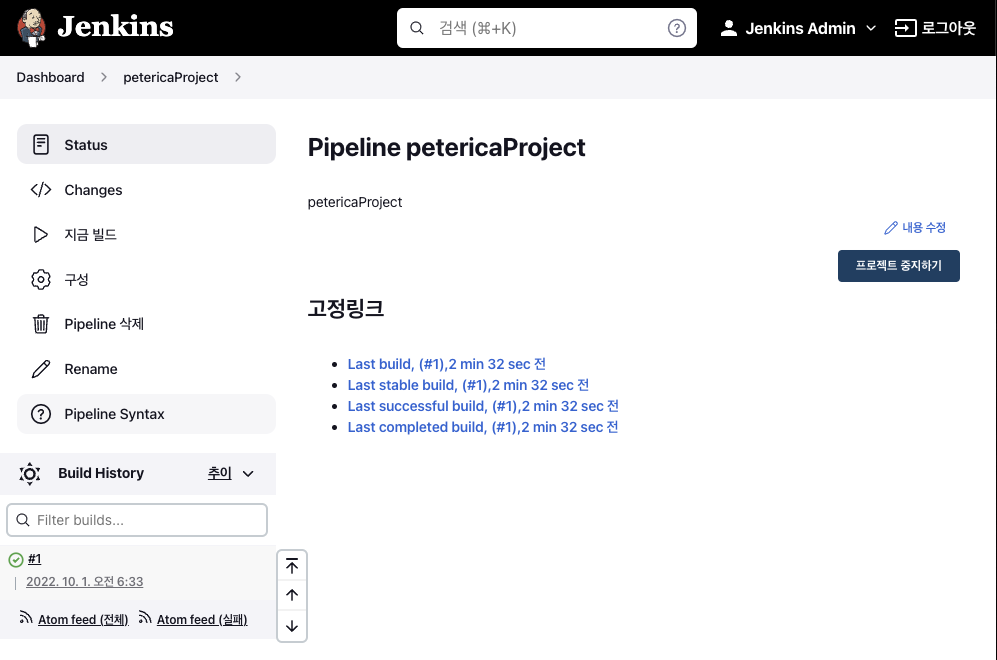Viewport: 997px width, 660px height.
Task: Click the 지금 빌드 play triangle icon
Action: coord(41,235)
